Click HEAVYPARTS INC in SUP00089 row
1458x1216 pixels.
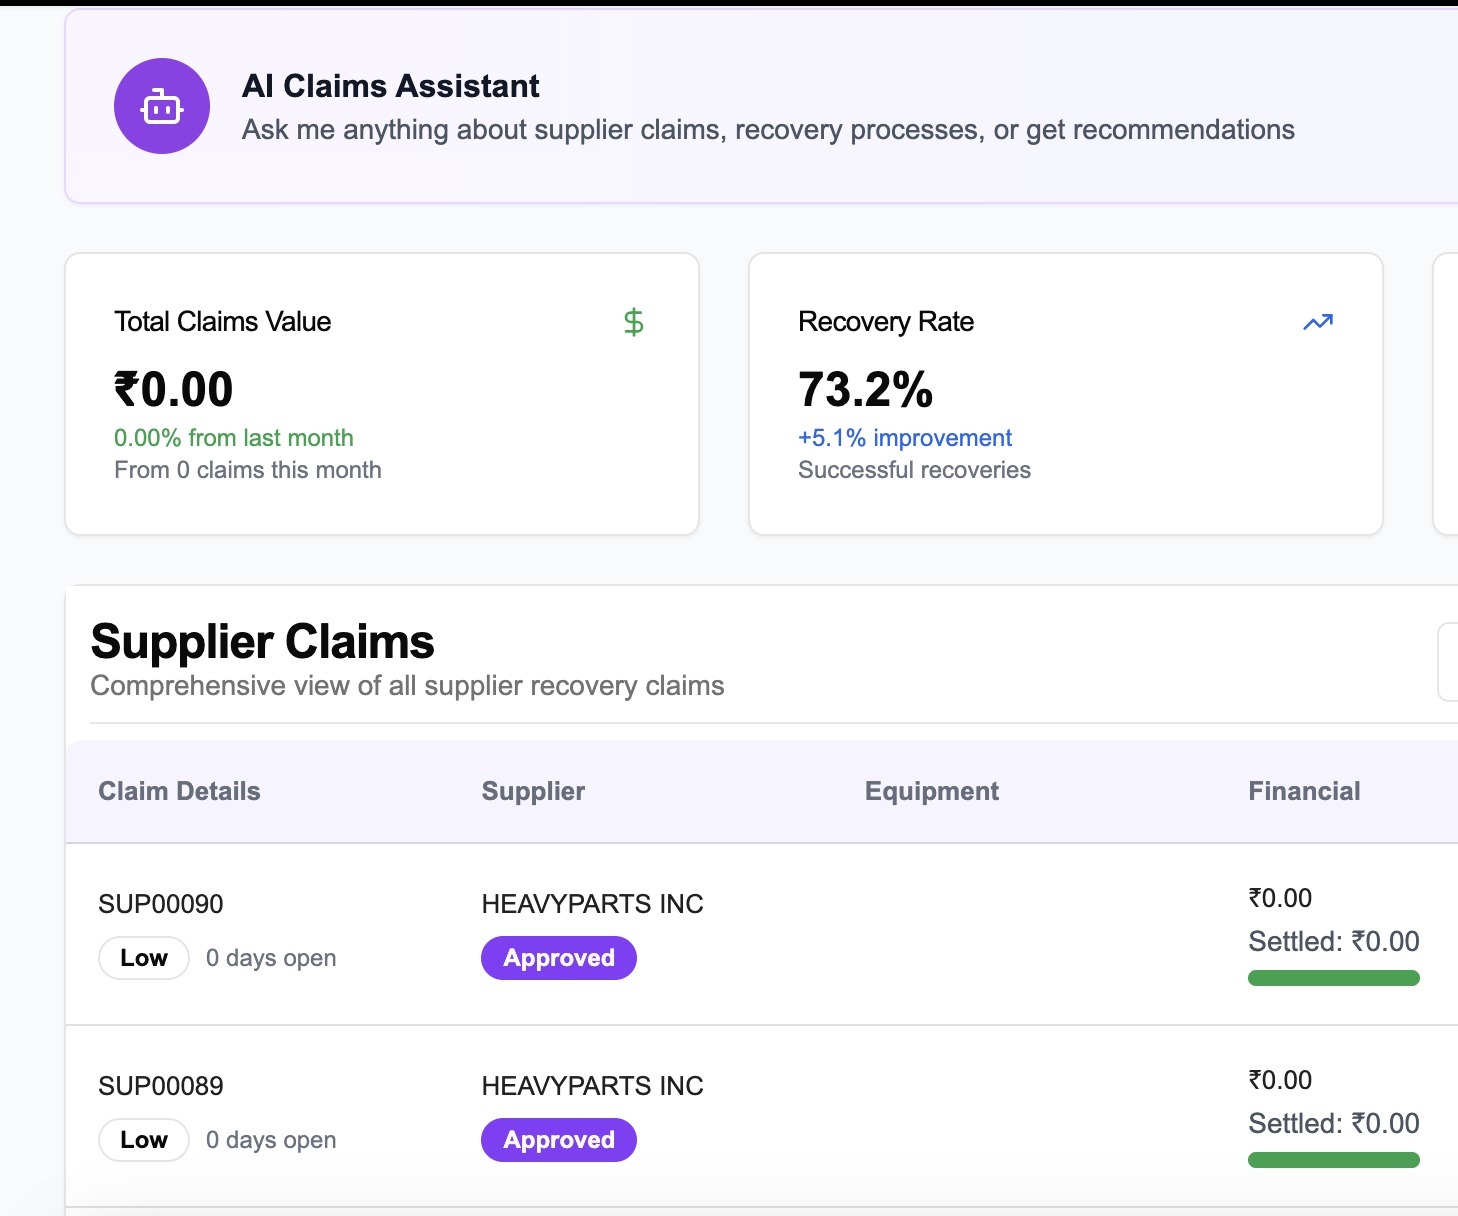(x=592, y=1086)
